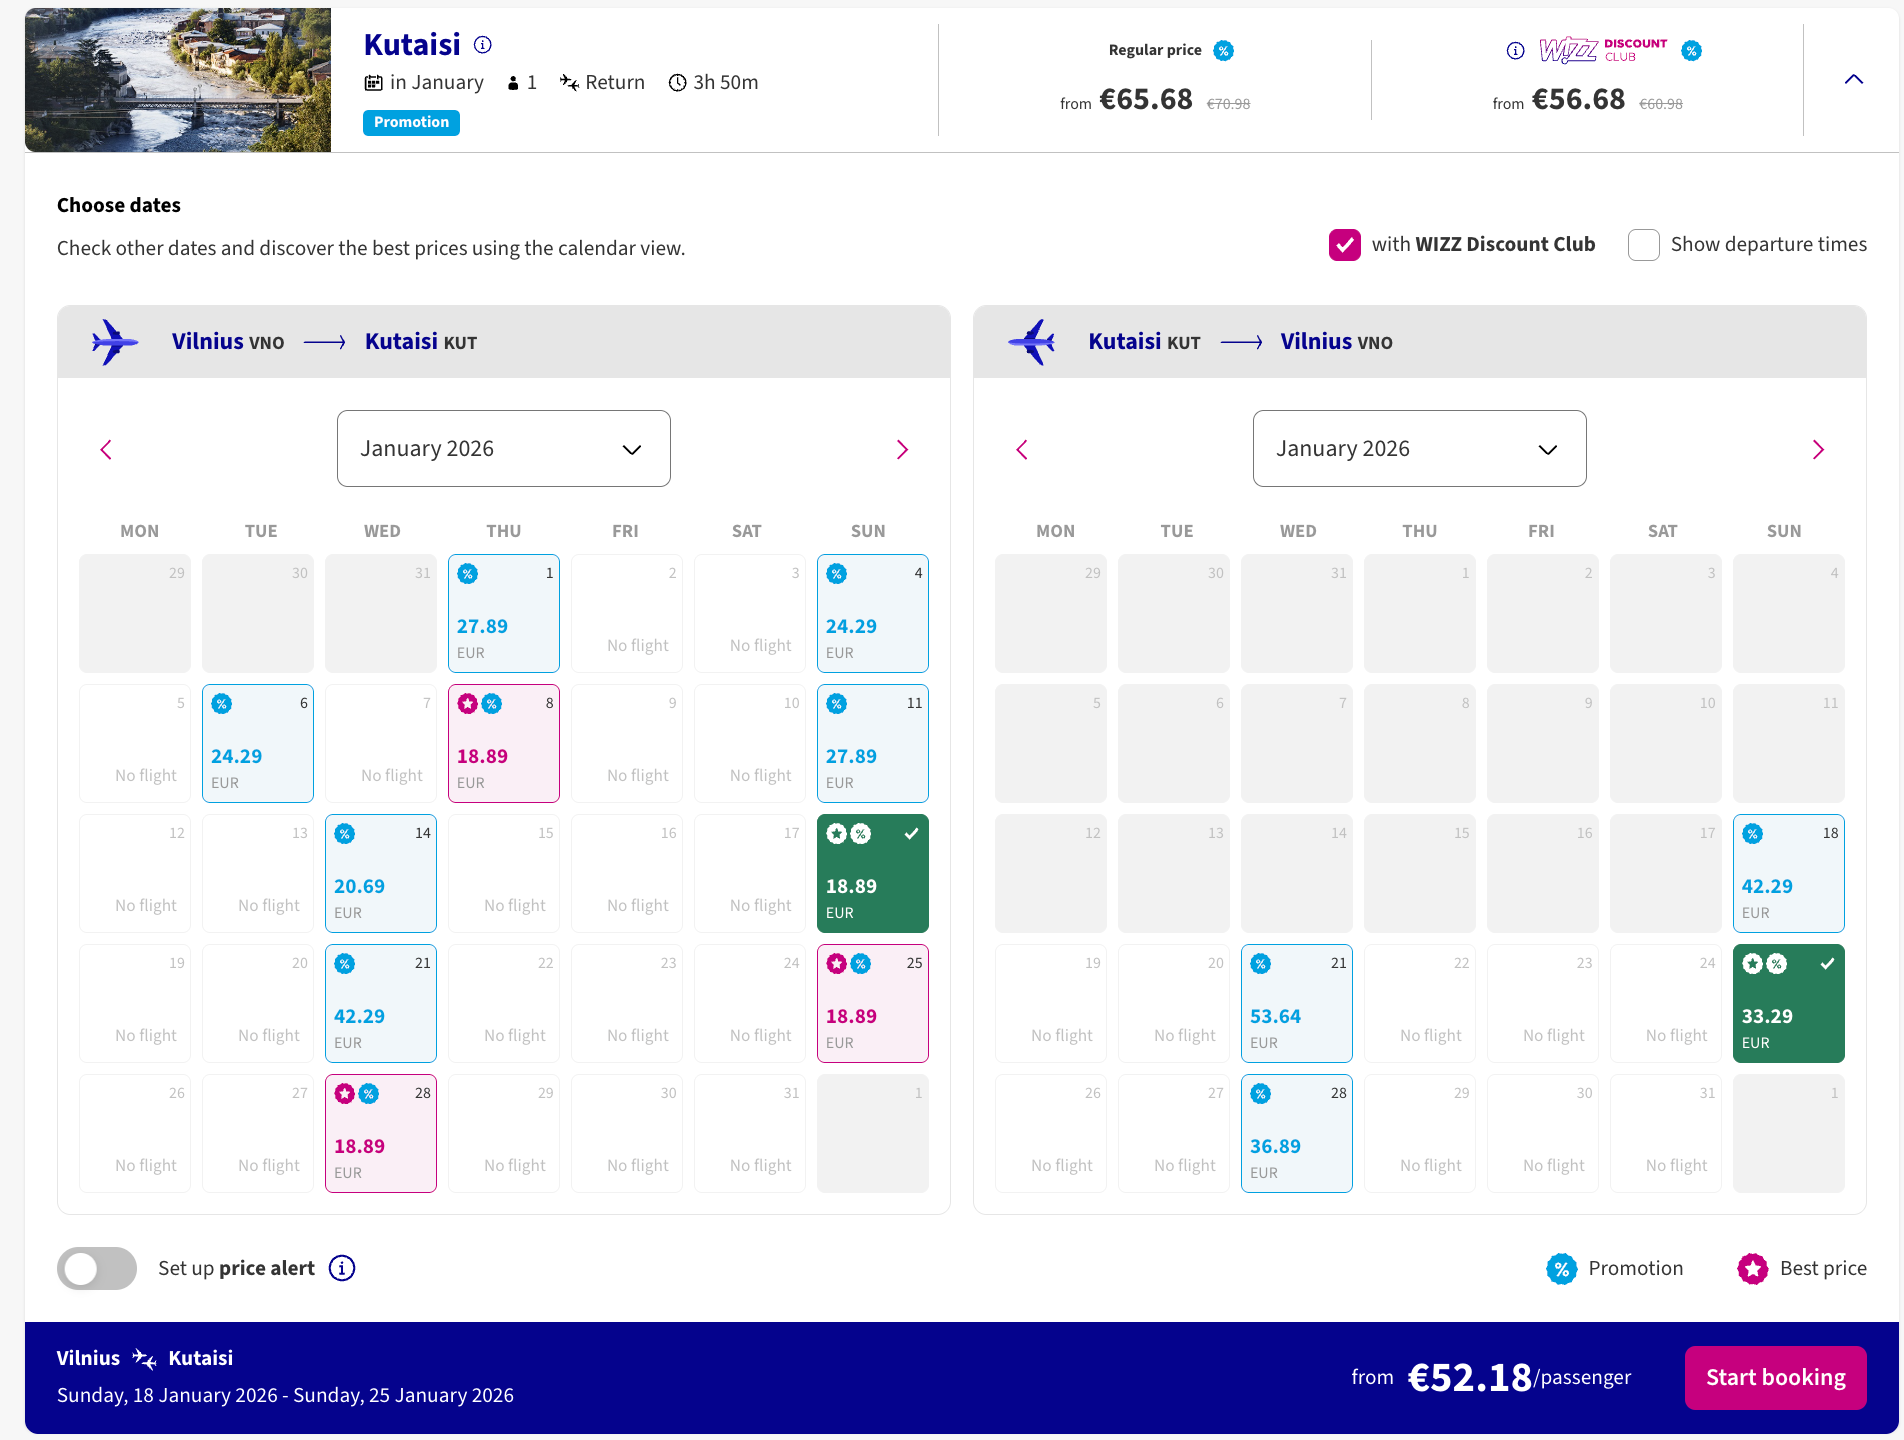Select outbound 14 January 20.69 EUR date
The width and height of the screenshot is (1904, 1440).
380,873
